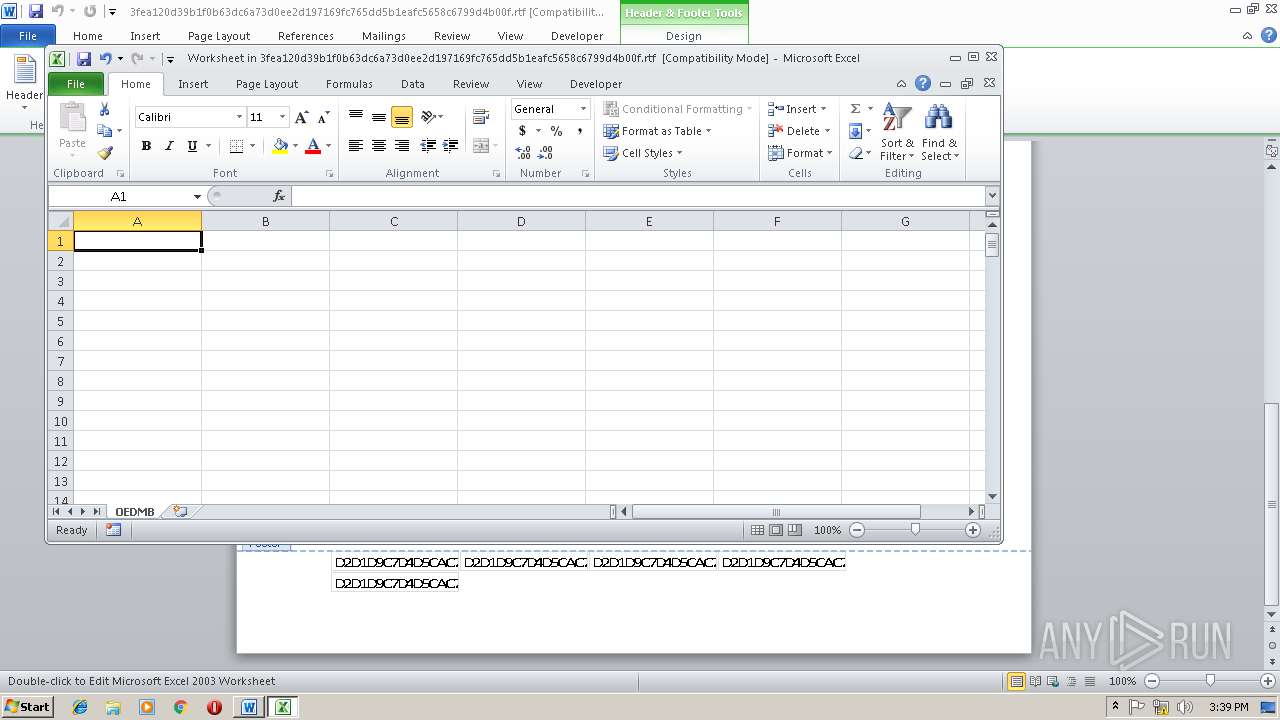Open the Name Box A1 dropdown
The width and height of the screenshot is (1280, 720).
[x=197, y=197]
